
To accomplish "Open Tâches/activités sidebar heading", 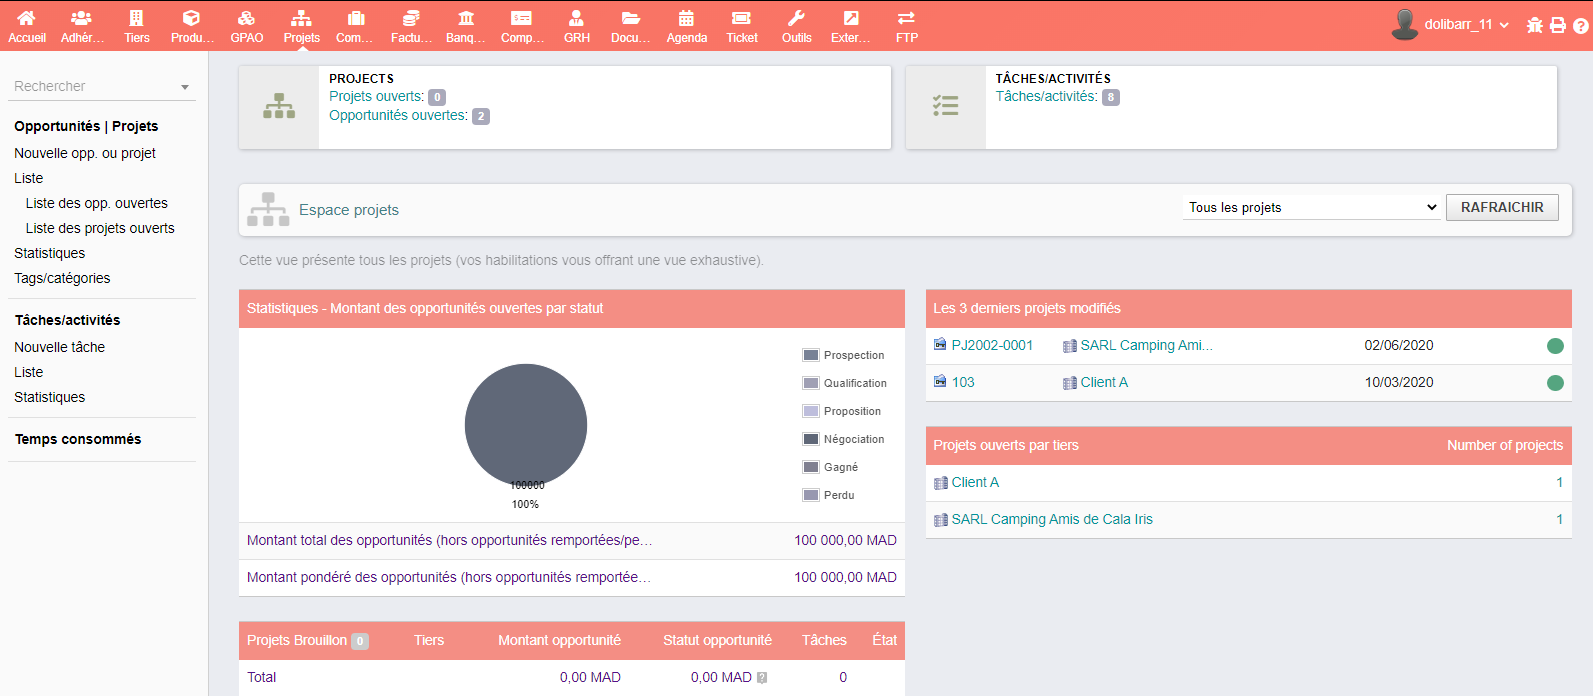I will pos(67,320).
